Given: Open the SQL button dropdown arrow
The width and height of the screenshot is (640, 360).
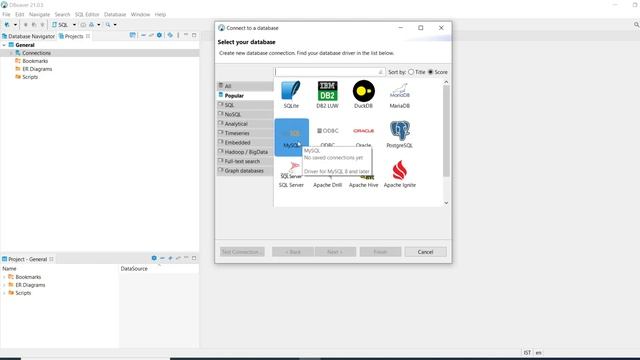Looking at the screenshot, I should 74,25.
